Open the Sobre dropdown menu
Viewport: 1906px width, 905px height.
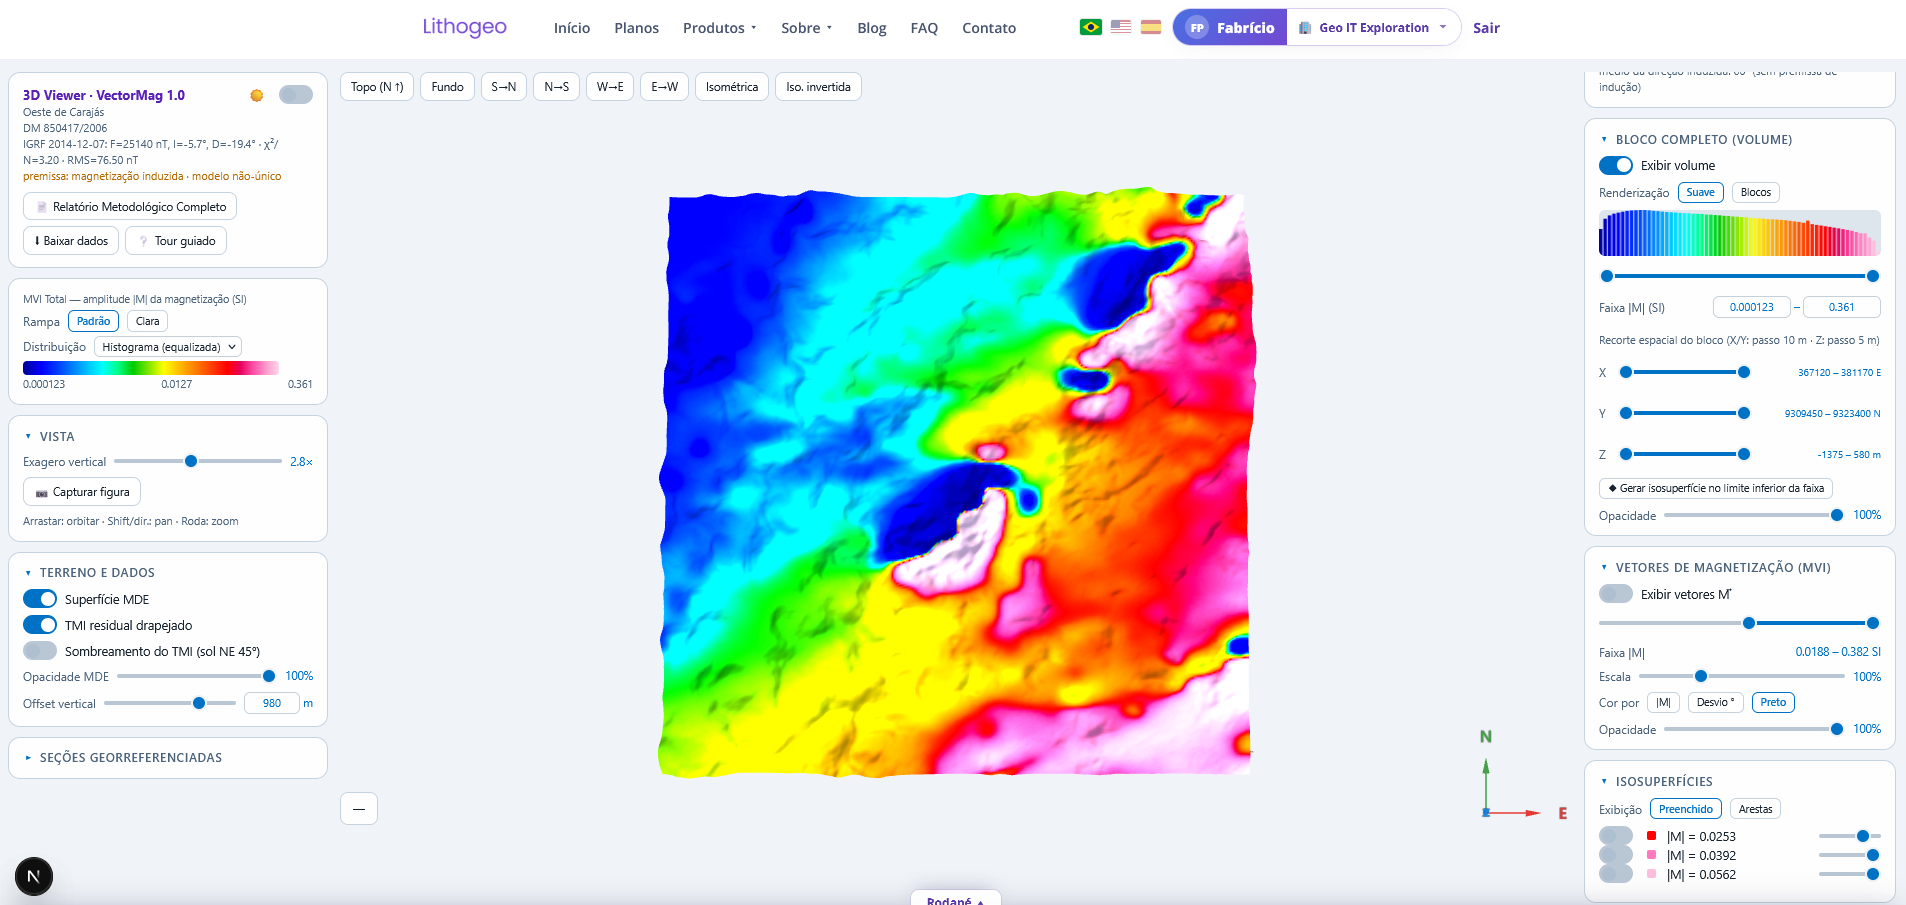806,28
